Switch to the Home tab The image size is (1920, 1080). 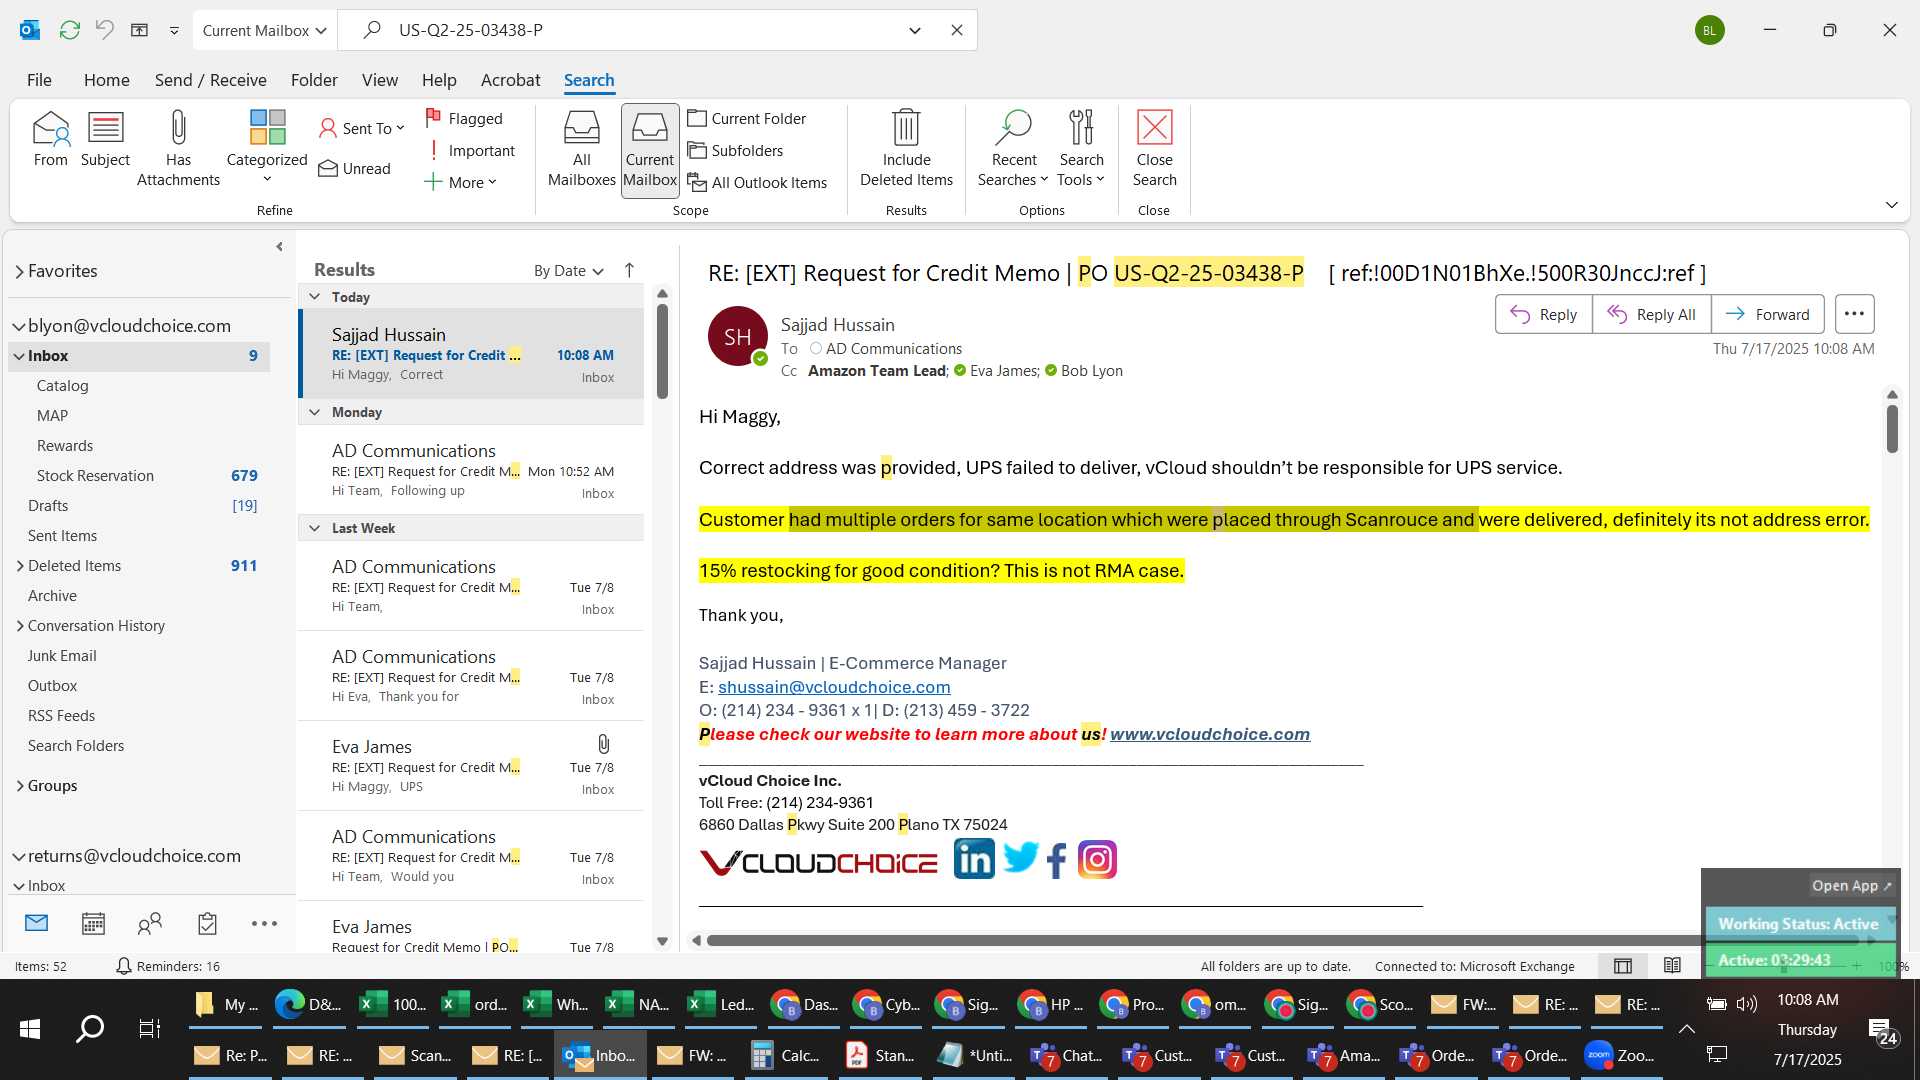click(x=106, y=80)
